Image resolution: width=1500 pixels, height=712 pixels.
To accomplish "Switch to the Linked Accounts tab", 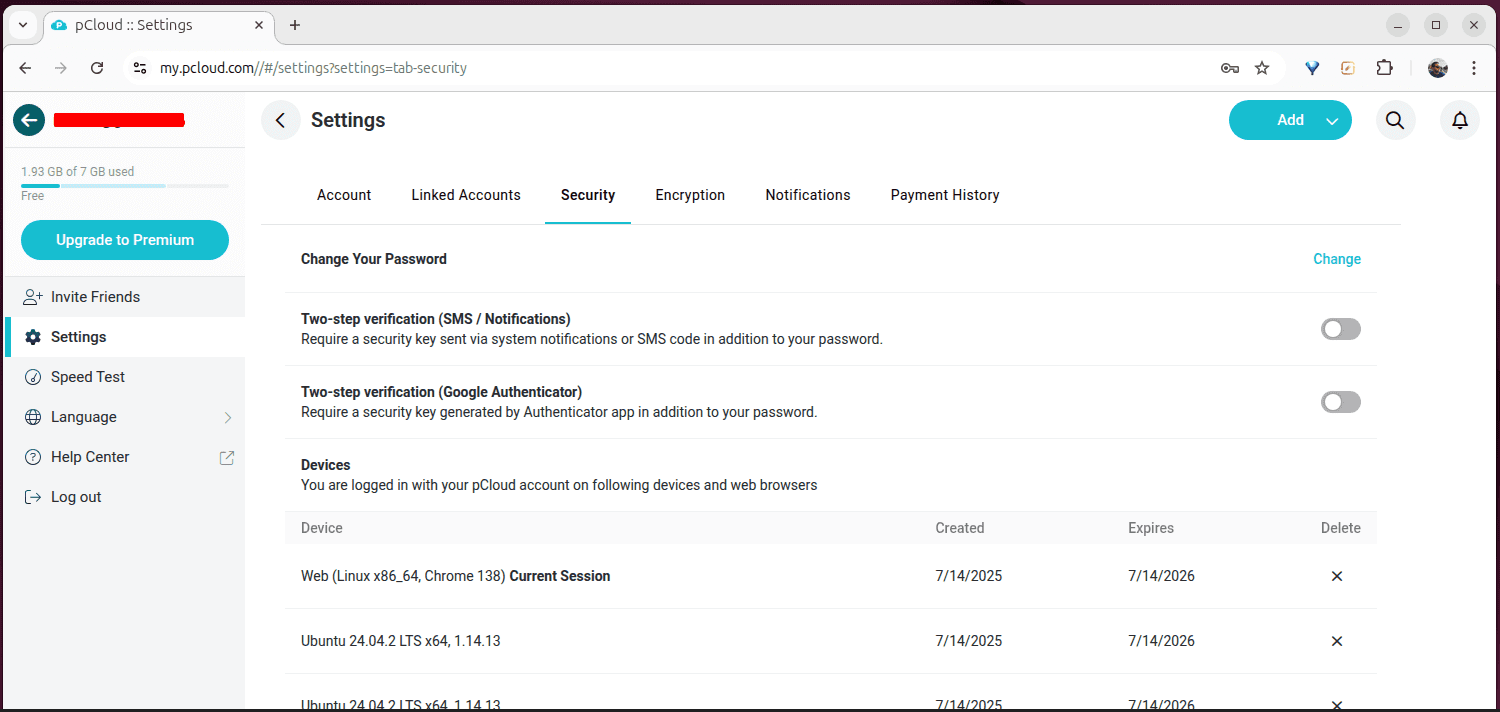I will (x=466, y=195).
